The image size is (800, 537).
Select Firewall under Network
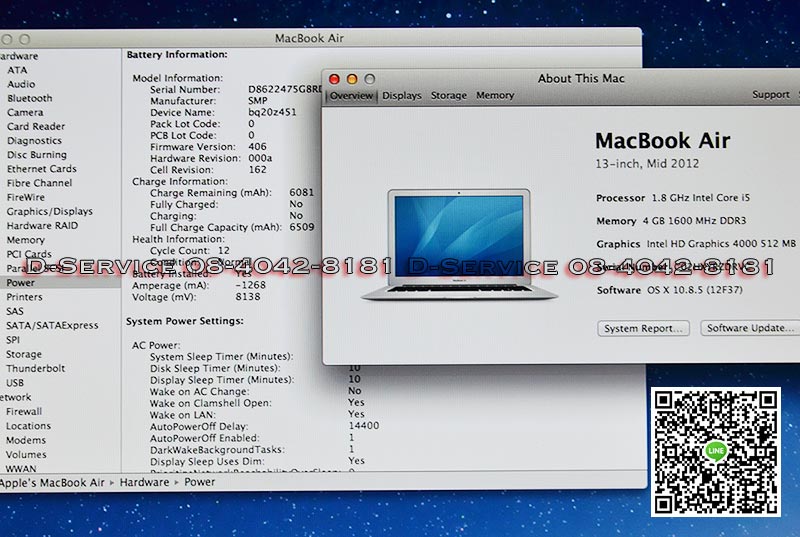click(24, 412)
